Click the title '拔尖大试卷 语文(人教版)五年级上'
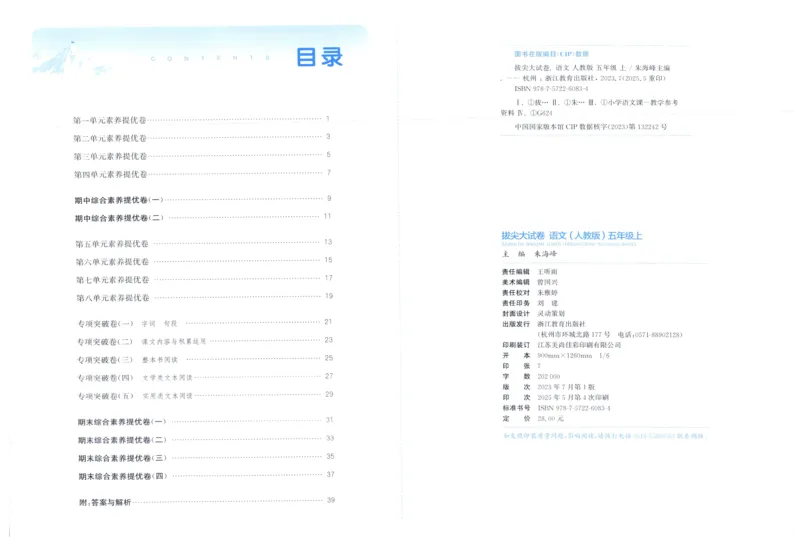Screen dimensions: 800x546 click(571, 235)
